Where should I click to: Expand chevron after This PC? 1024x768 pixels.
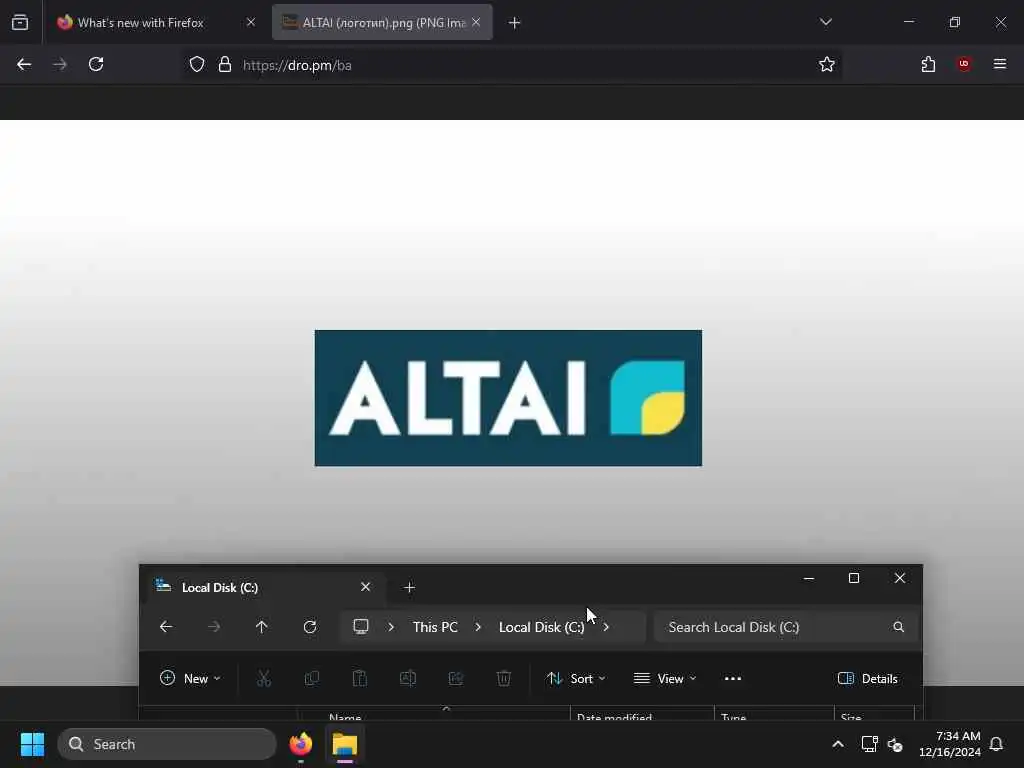pyautogui.click(x=478, y=627)
